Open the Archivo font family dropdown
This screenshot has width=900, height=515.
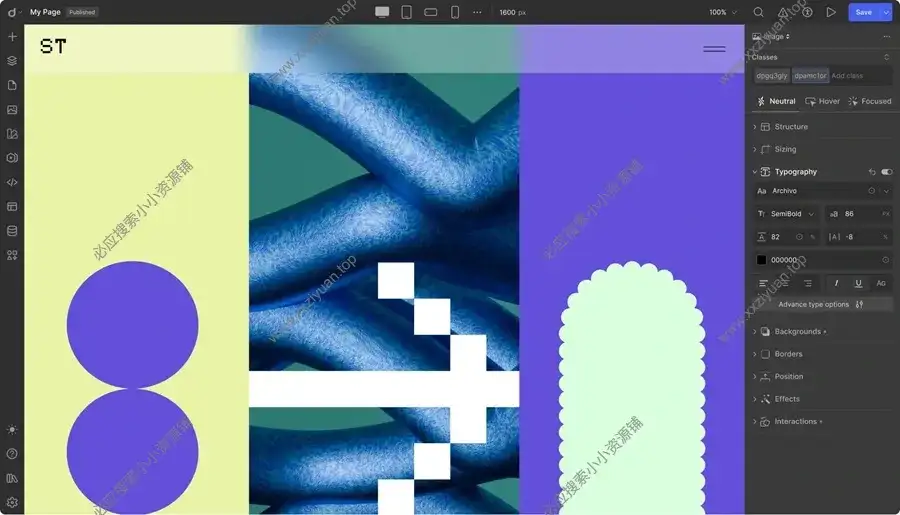pos(823,191)
